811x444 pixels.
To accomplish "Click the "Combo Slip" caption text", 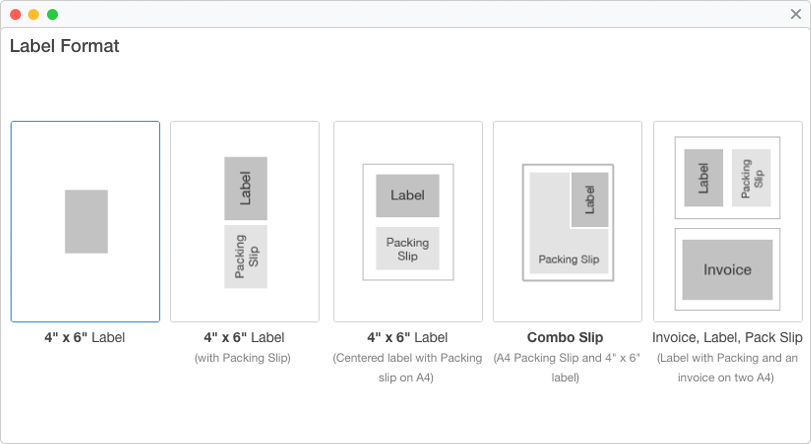I will (x=565, y=338).
